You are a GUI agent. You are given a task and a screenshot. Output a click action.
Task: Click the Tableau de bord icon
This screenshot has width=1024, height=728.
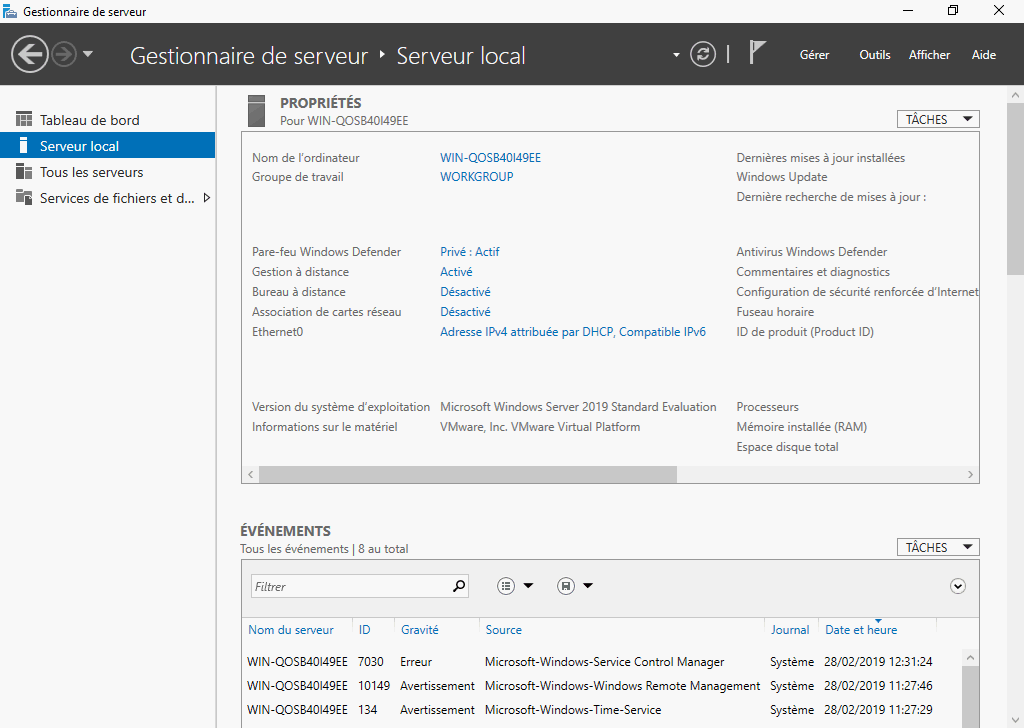24,120
